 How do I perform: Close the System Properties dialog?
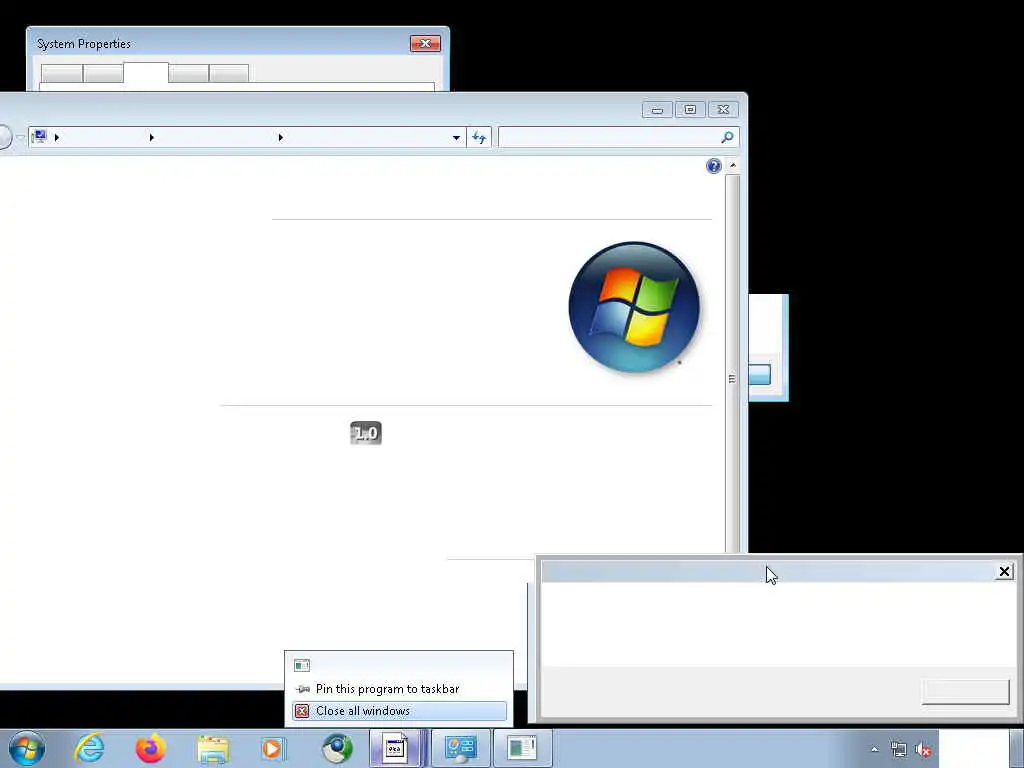(425, 44)
